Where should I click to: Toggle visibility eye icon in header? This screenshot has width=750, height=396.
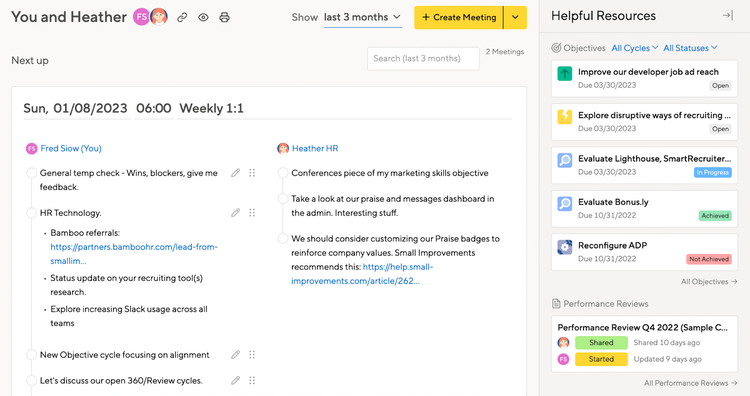pyautogui.click(x=203, y=18)
